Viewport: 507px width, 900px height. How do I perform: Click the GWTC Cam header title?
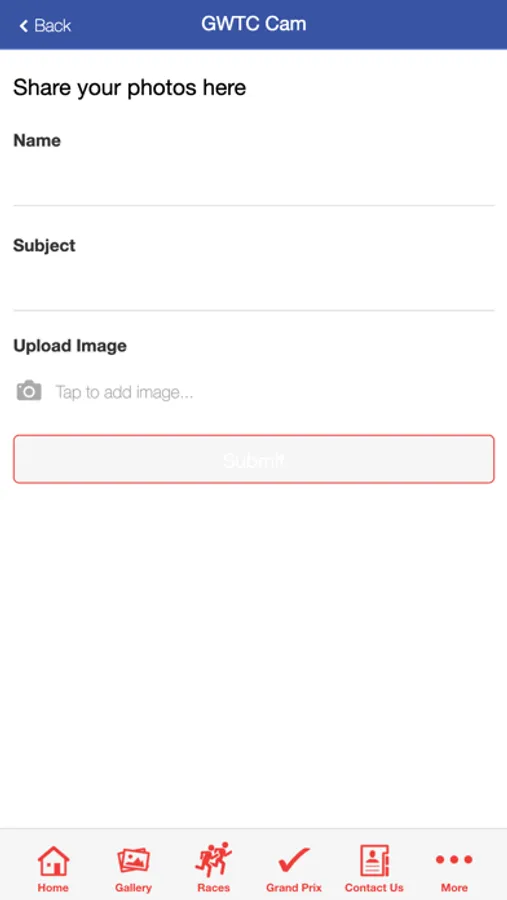254,24
